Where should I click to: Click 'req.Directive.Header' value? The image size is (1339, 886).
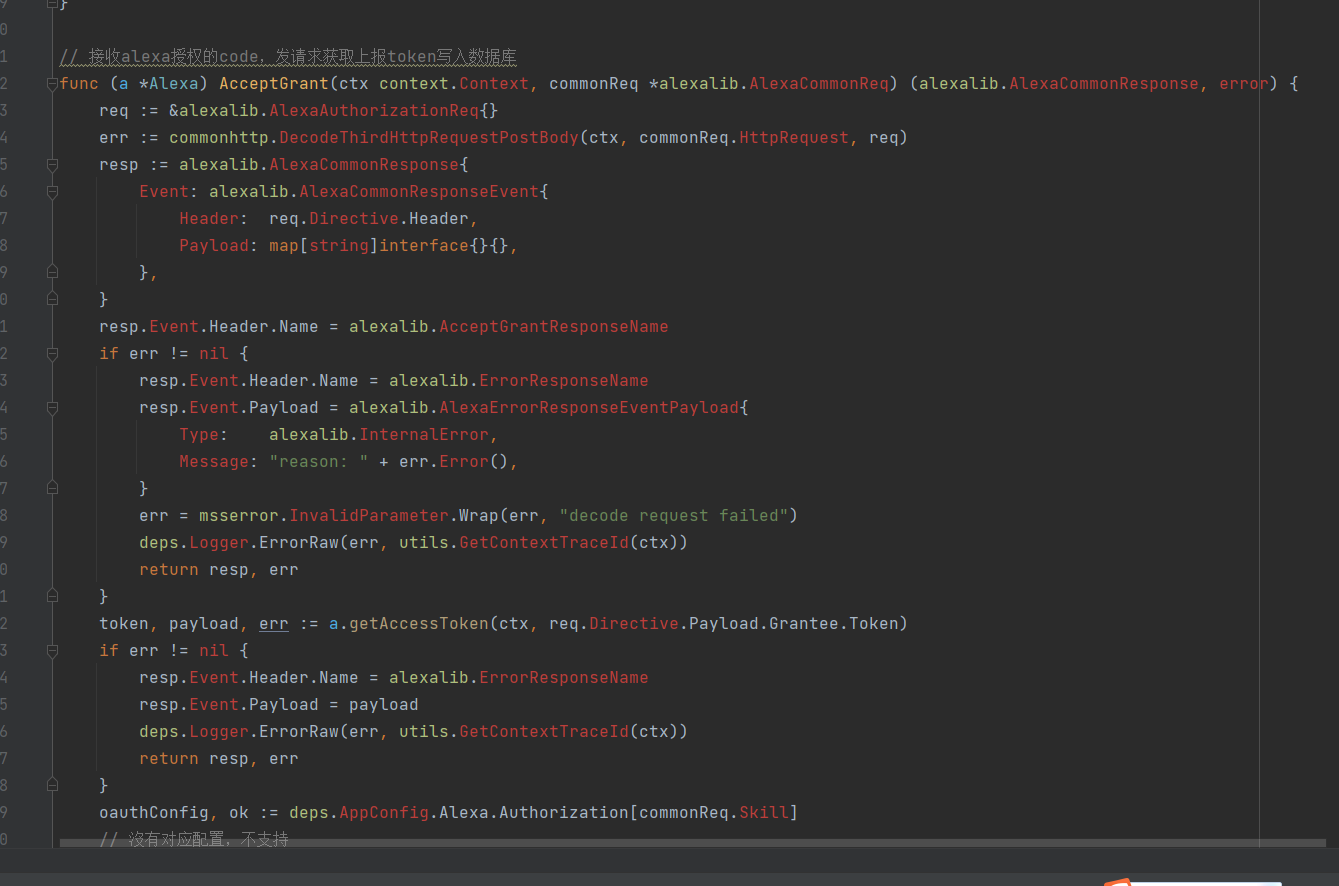369,219
